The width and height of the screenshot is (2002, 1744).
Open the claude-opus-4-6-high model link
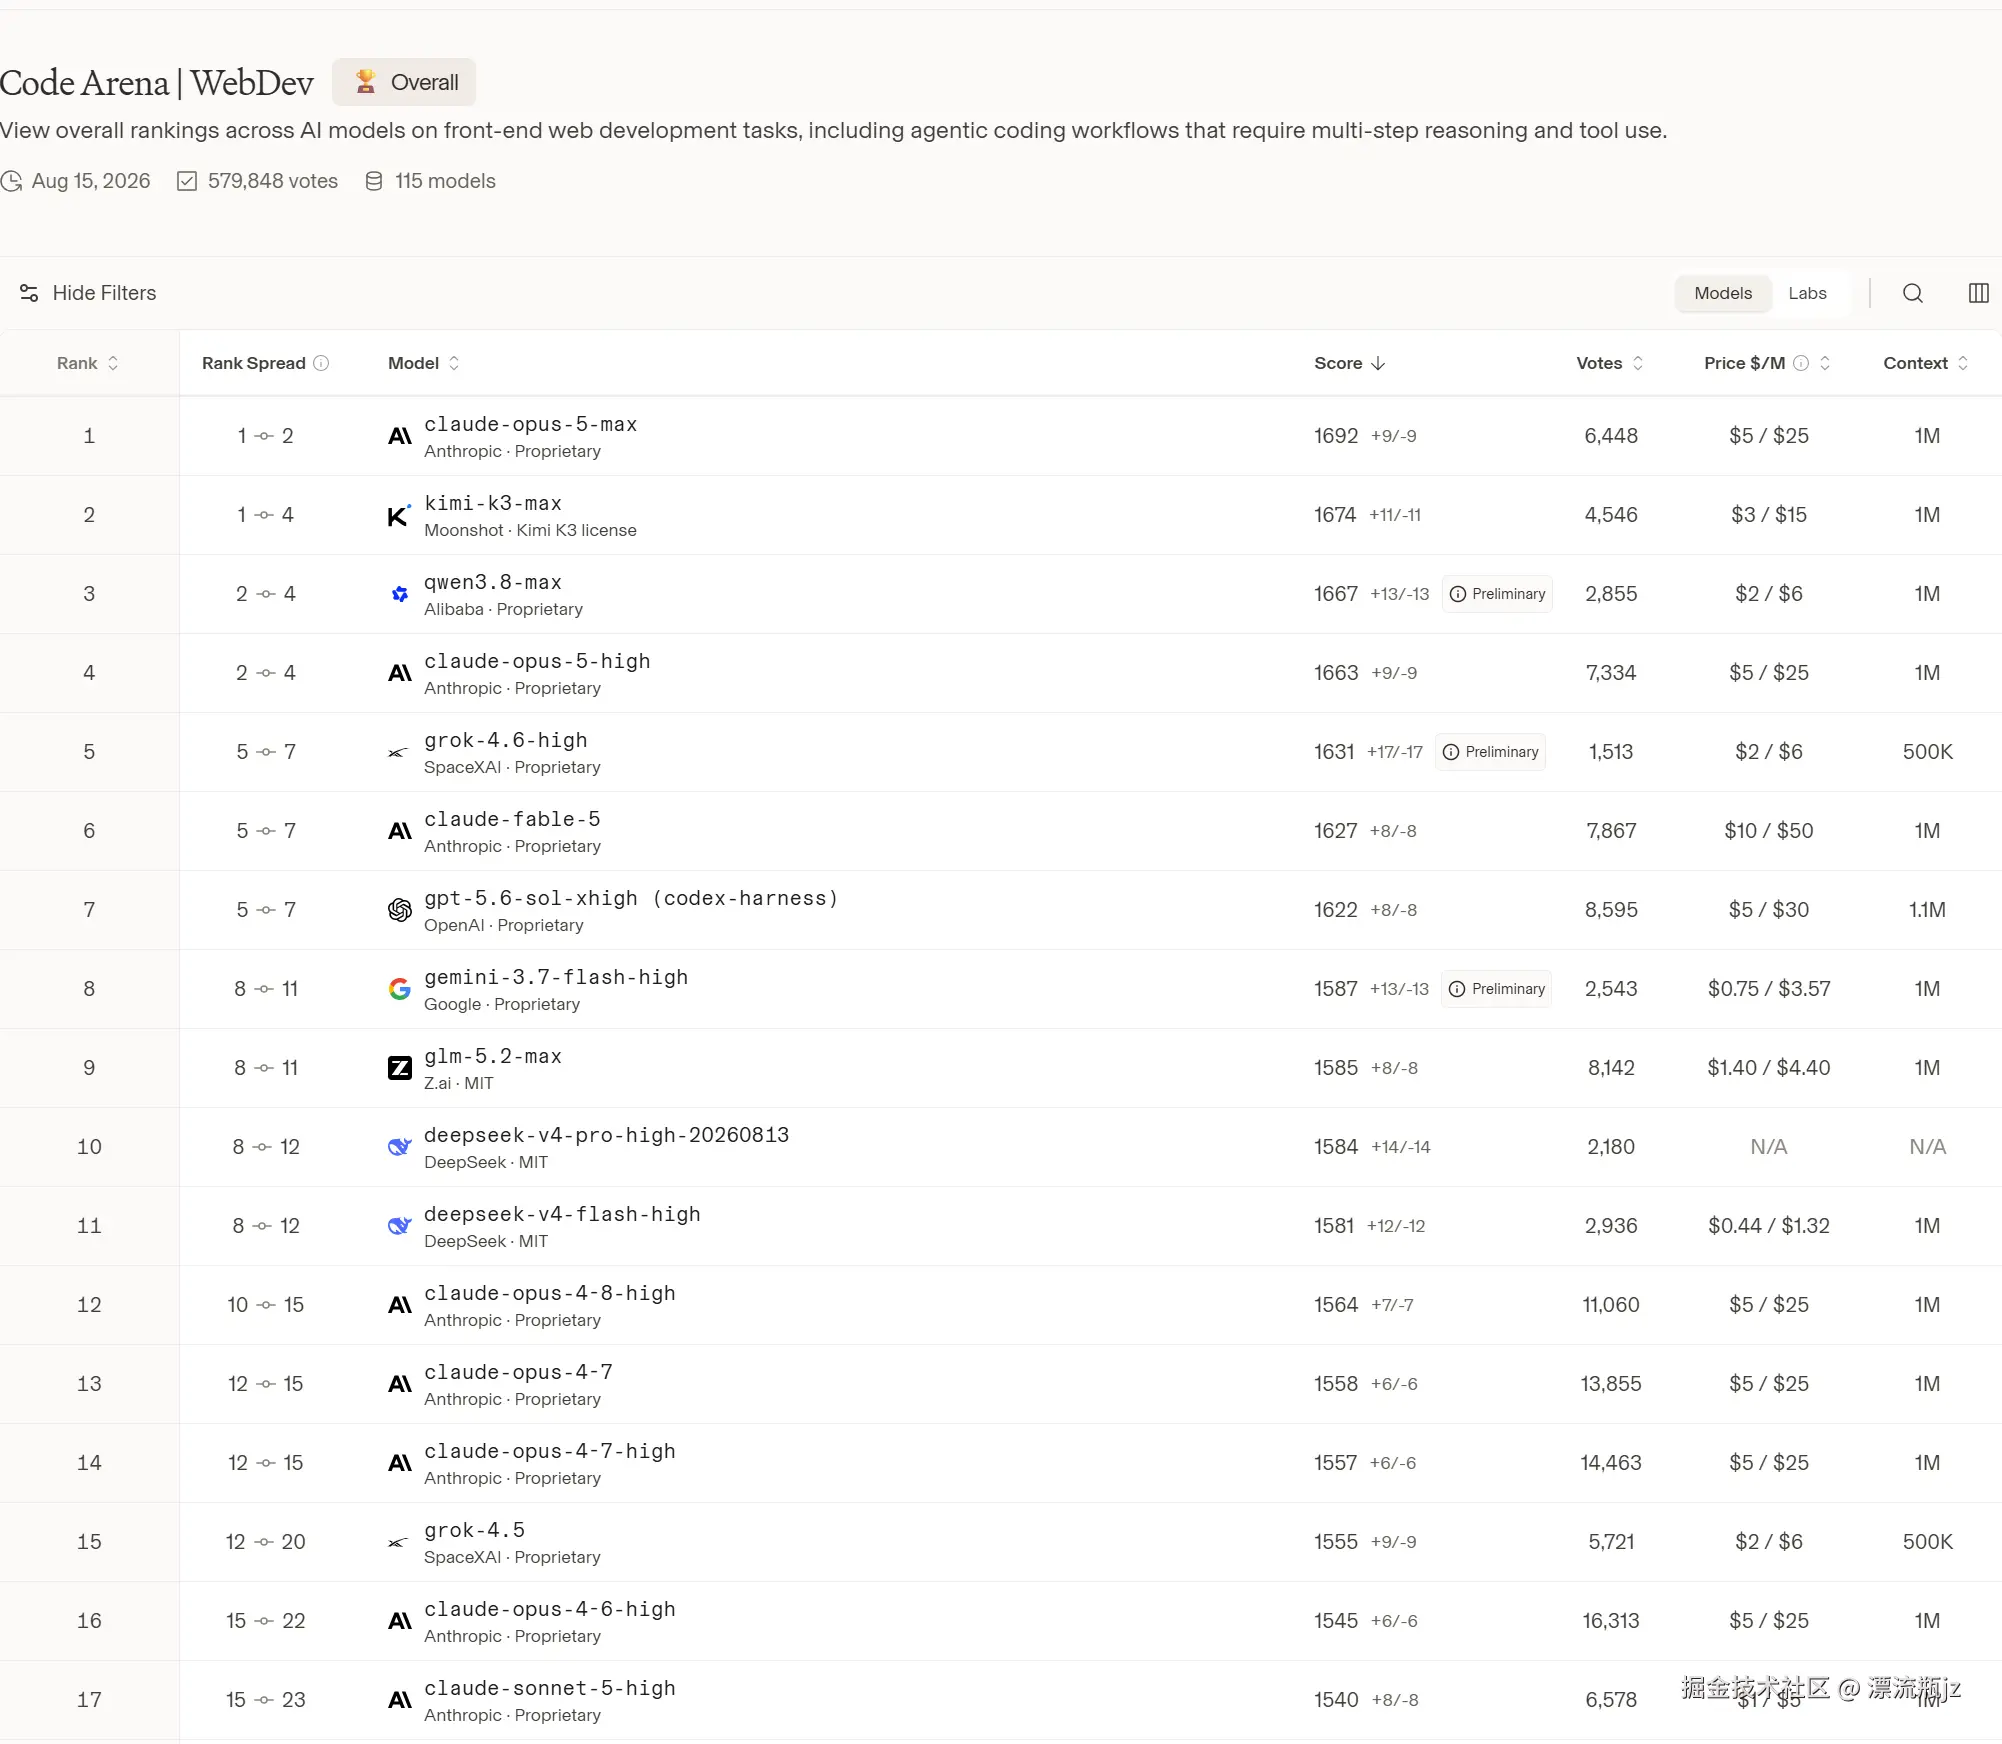click(x=550, y=1609)
